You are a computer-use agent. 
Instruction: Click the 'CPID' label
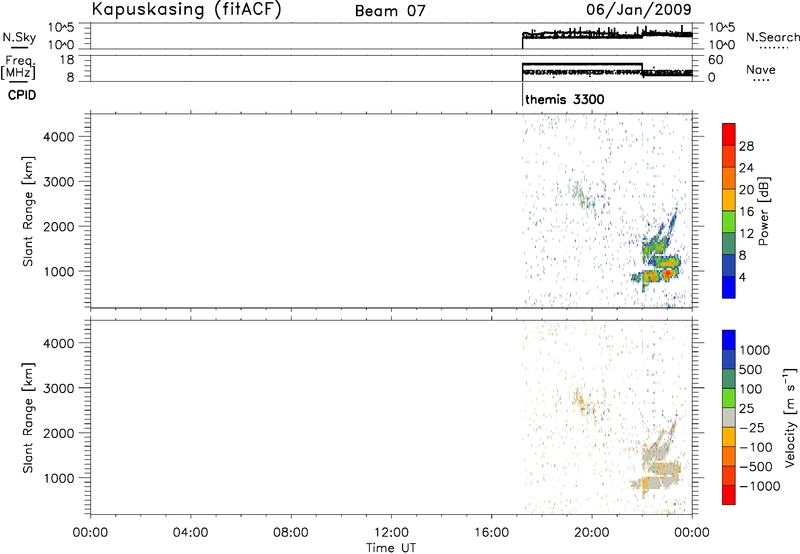(22, 95)
